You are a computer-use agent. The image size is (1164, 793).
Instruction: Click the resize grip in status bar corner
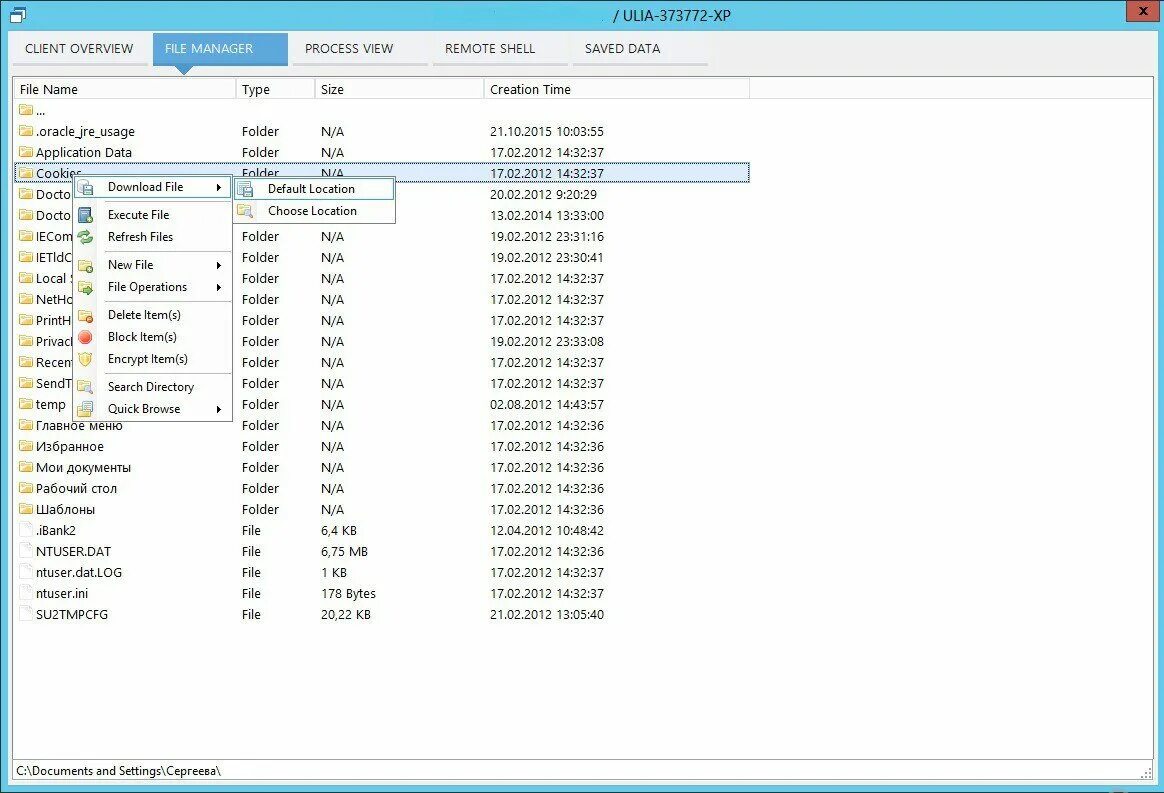coord(1147,773)
